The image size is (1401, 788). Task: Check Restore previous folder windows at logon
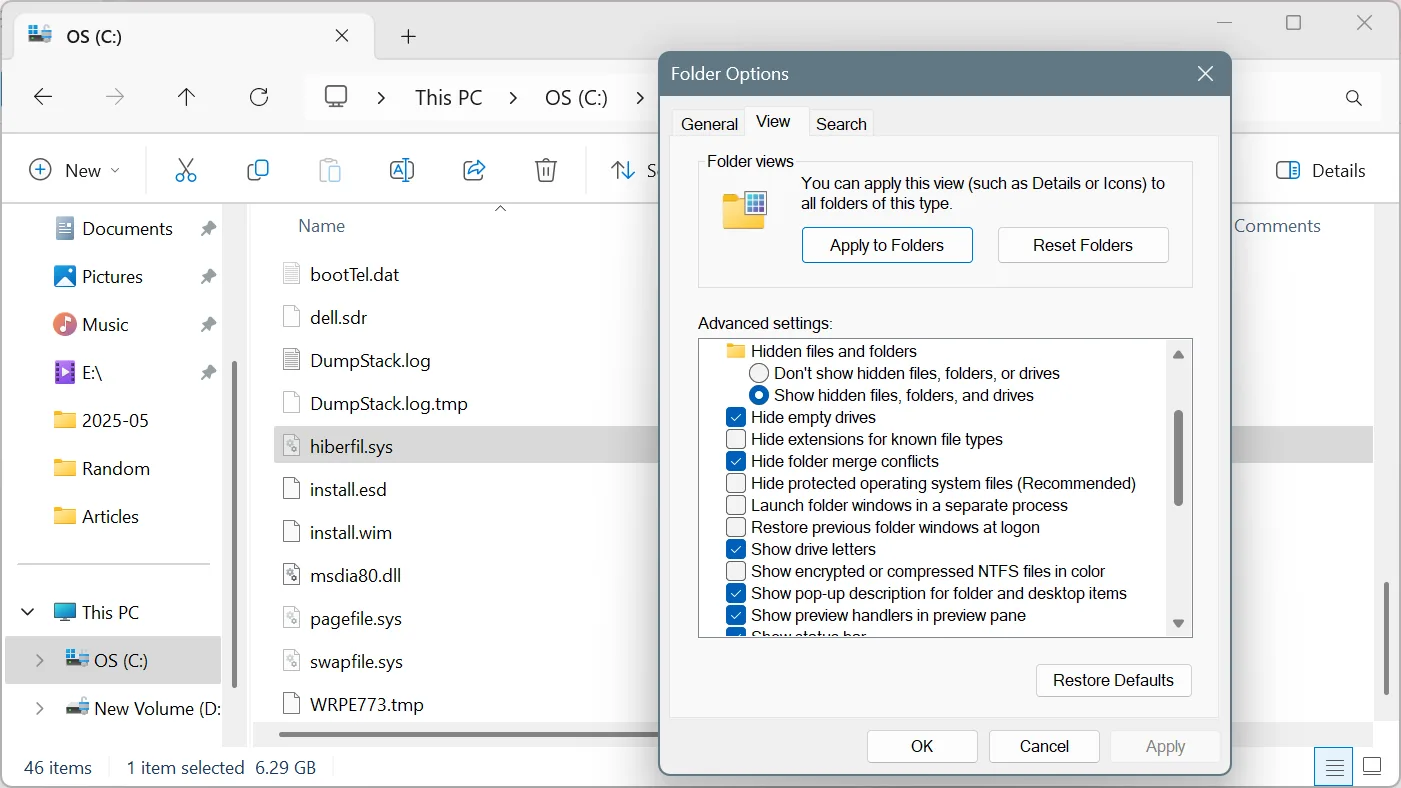click(736, 527)
